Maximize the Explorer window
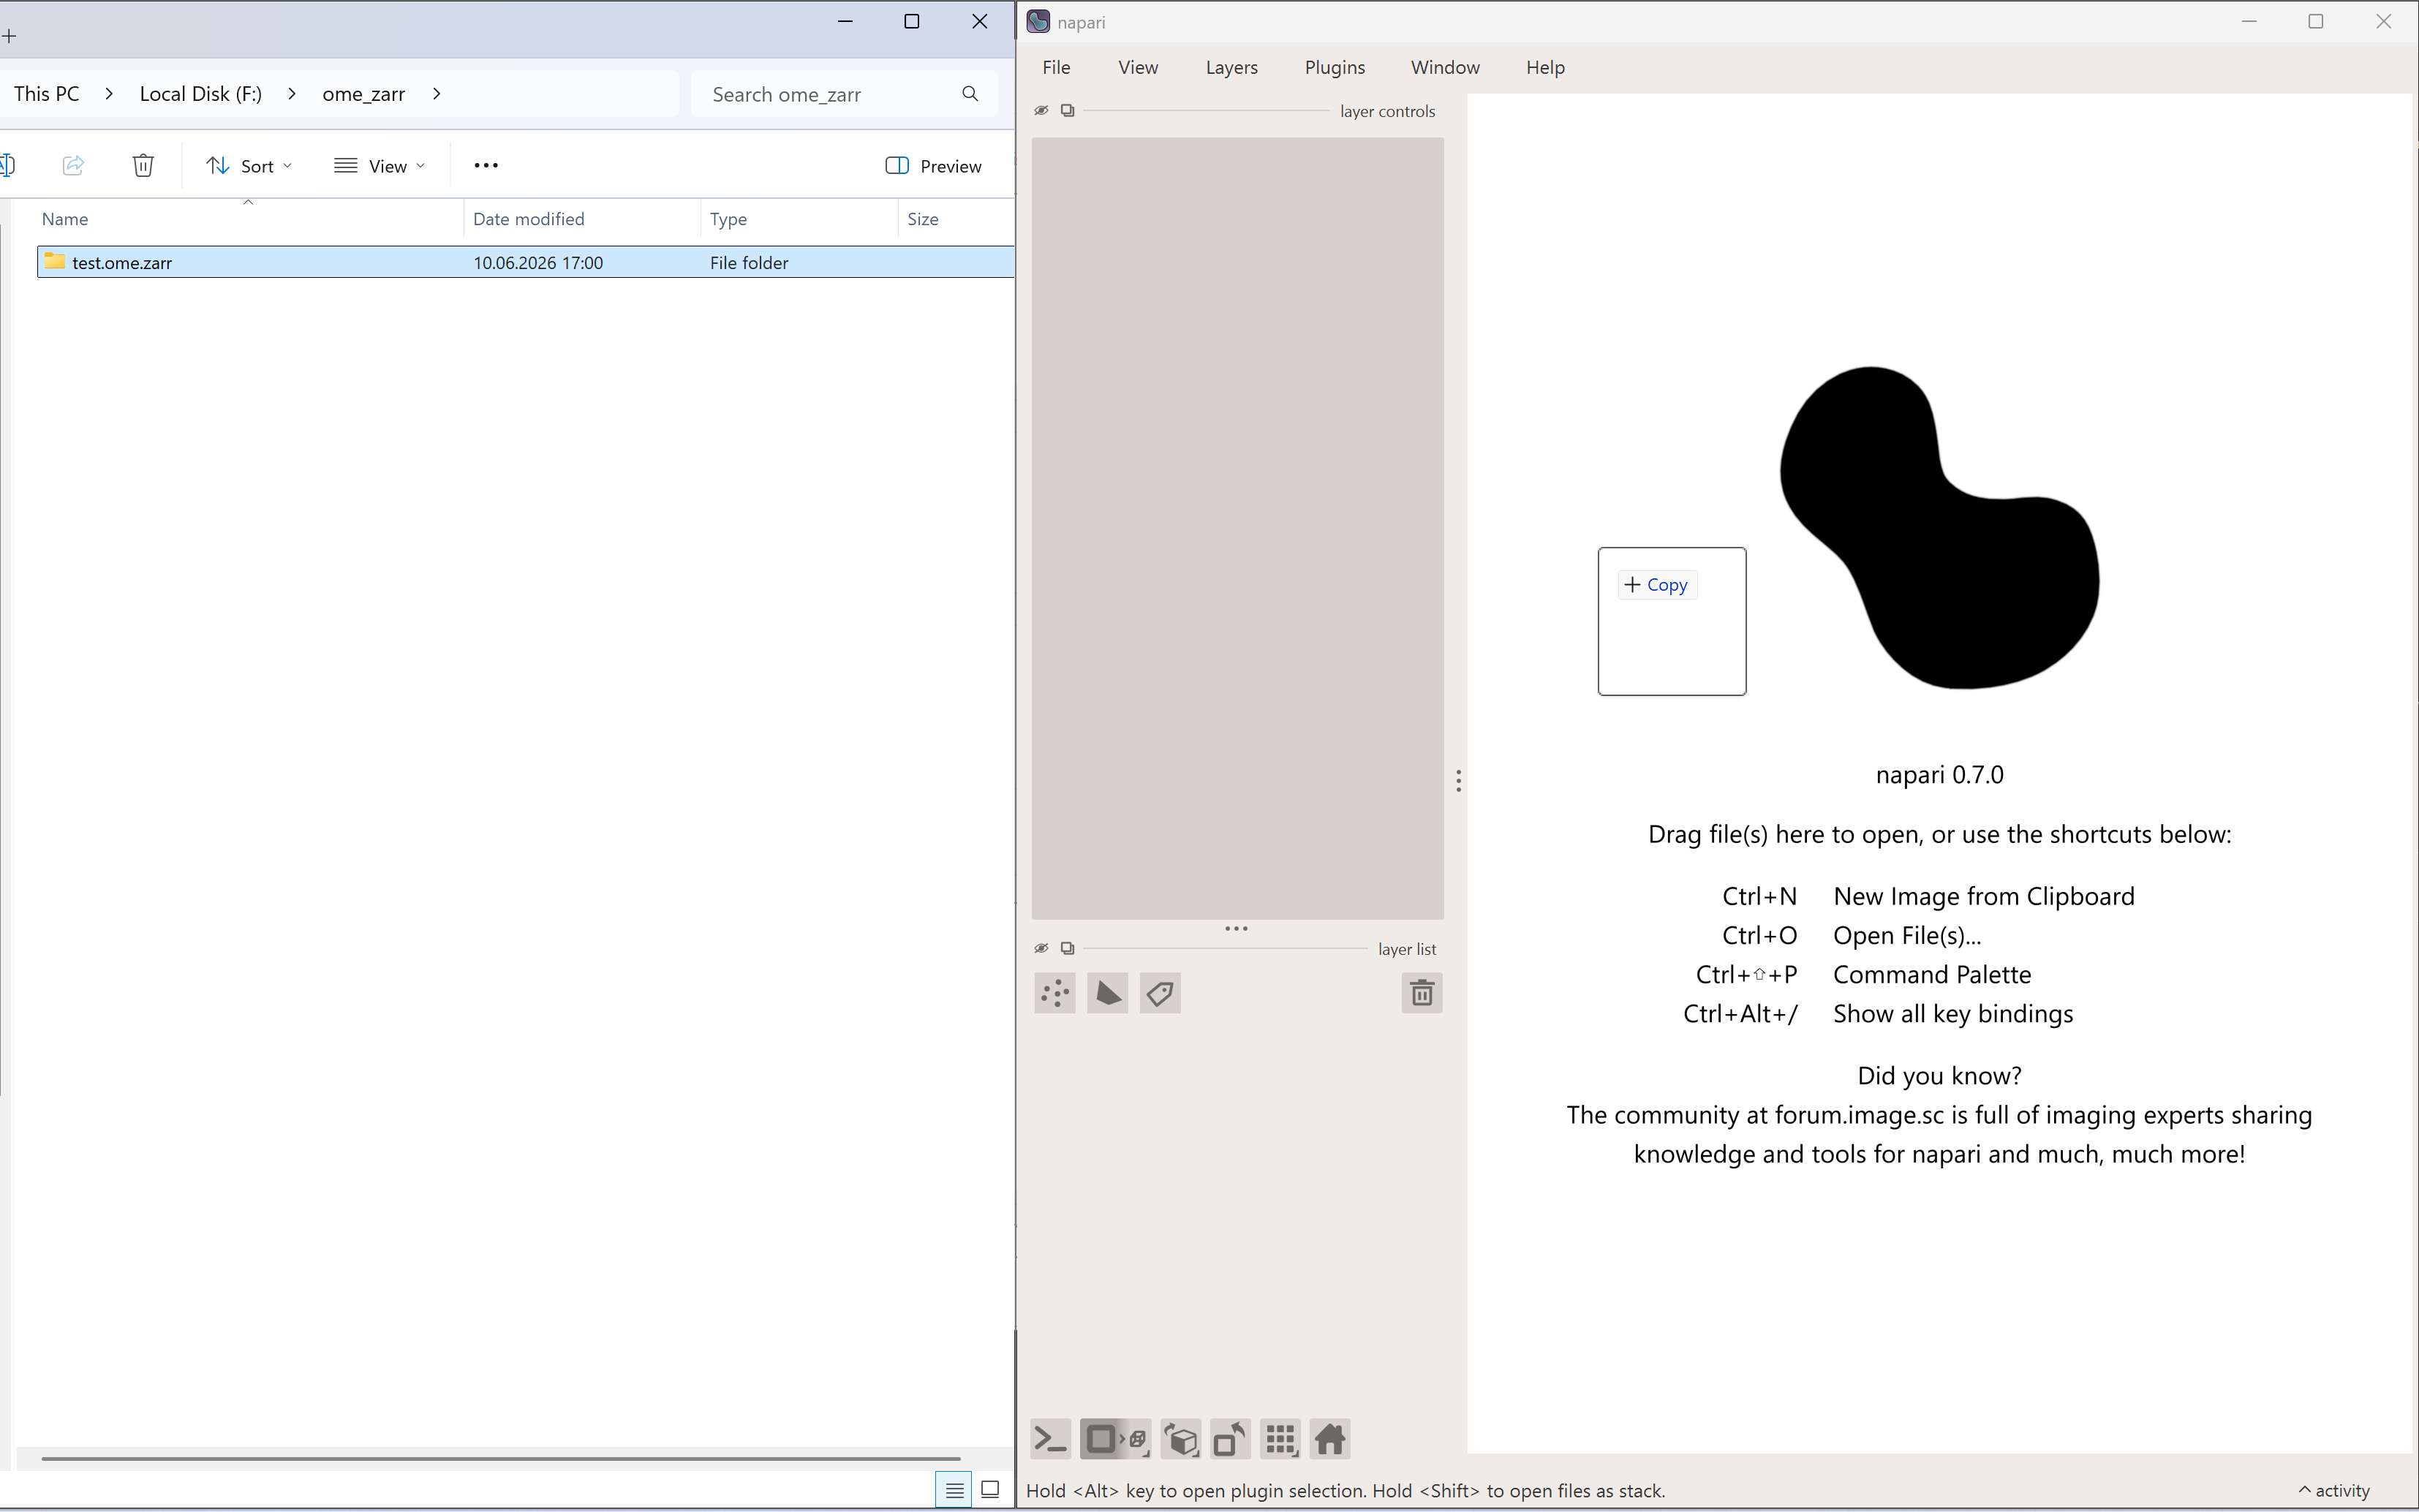 [x=911, y=21]
